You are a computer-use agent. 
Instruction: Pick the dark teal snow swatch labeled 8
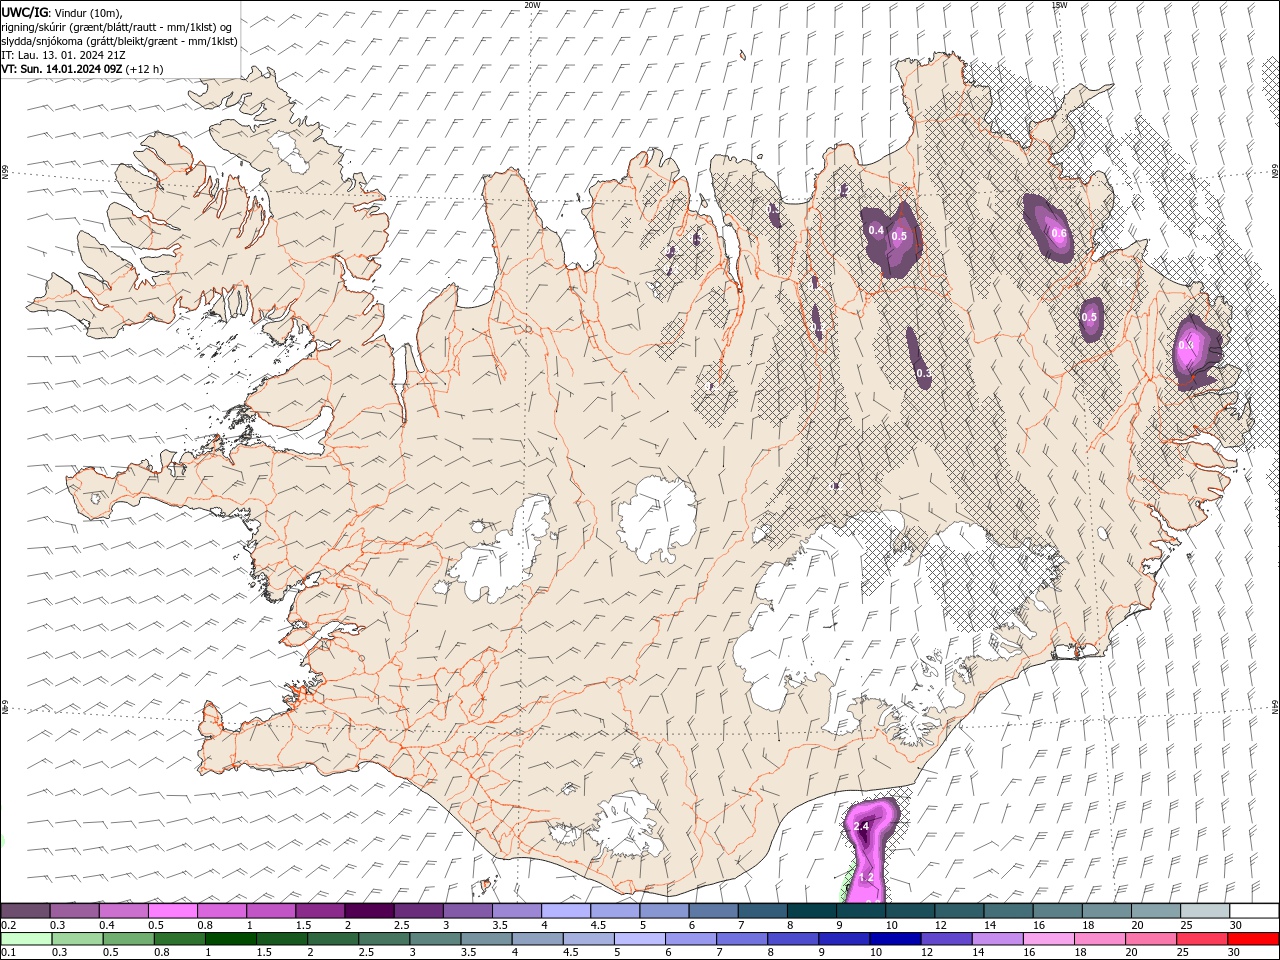pos(810,911)
